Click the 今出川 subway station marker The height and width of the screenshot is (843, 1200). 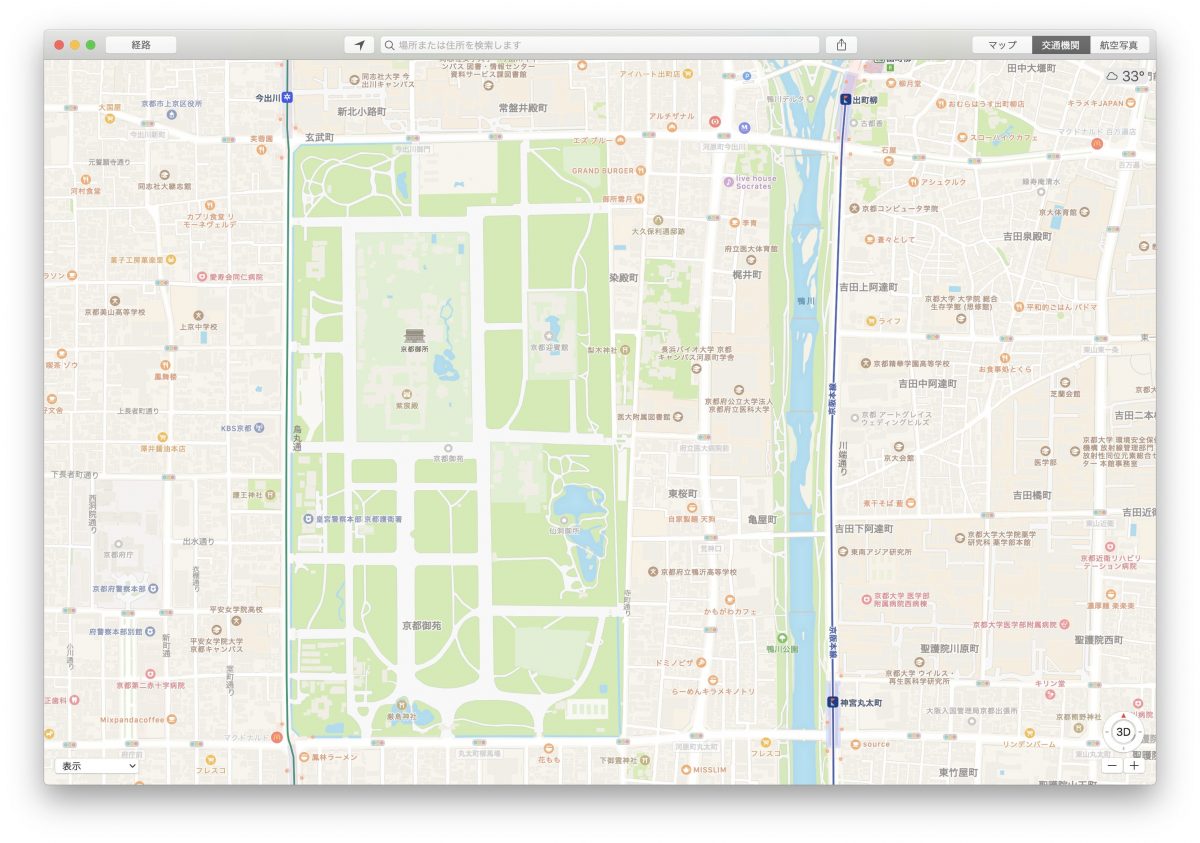coord(288,97)
